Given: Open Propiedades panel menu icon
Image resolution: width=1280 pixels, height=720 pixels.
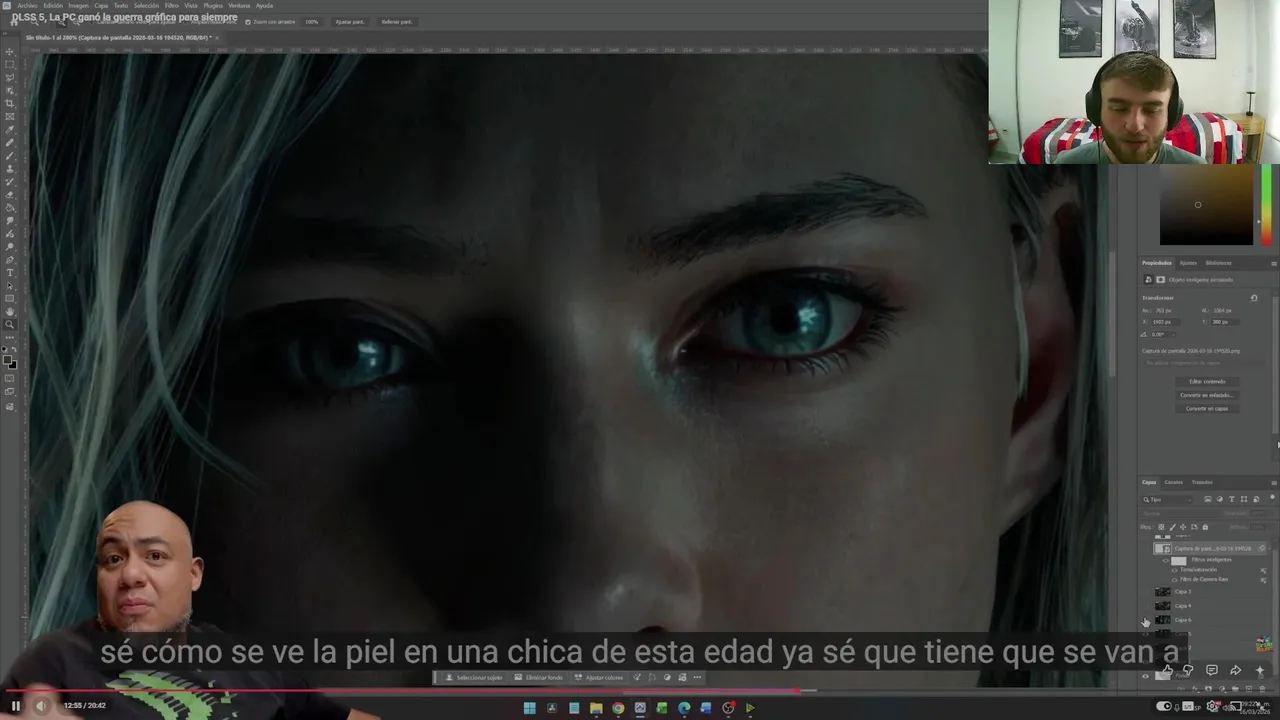Looking at the screenshot, I should coord(1274,263).
